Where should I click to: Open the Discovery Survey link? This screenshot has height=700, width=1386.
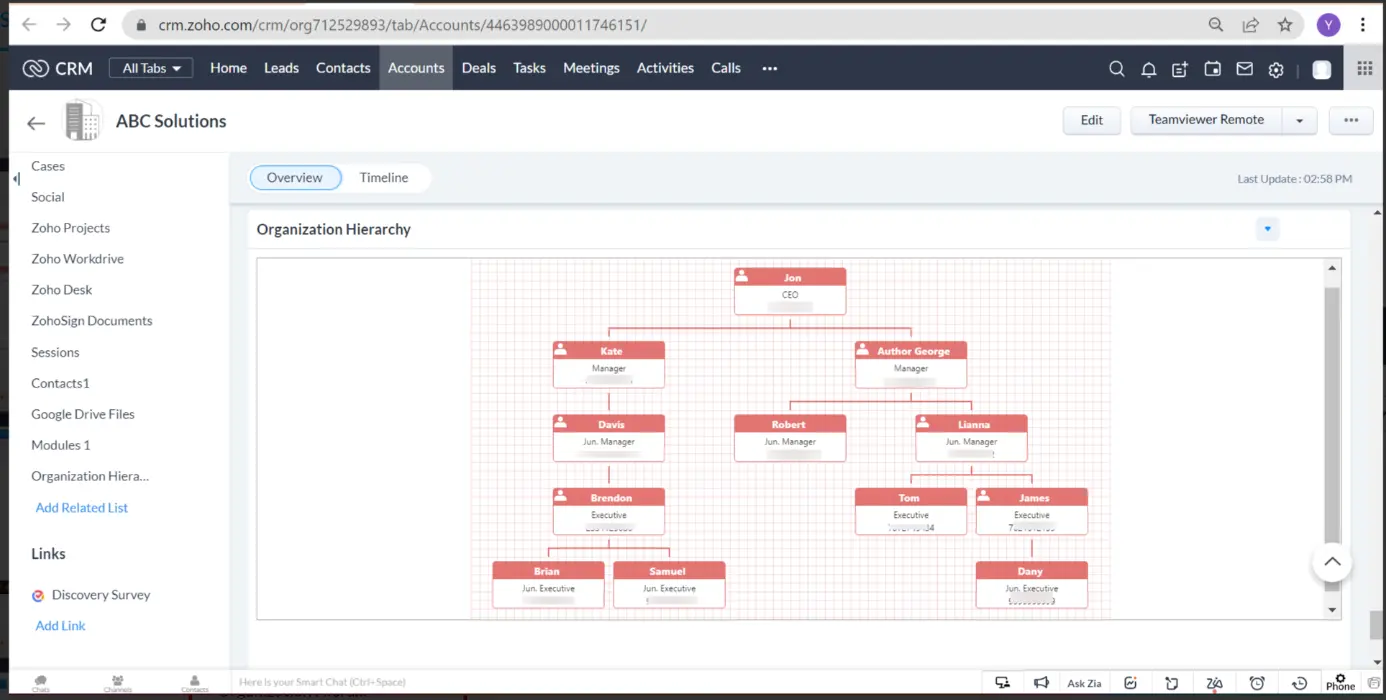click(101, 594)
